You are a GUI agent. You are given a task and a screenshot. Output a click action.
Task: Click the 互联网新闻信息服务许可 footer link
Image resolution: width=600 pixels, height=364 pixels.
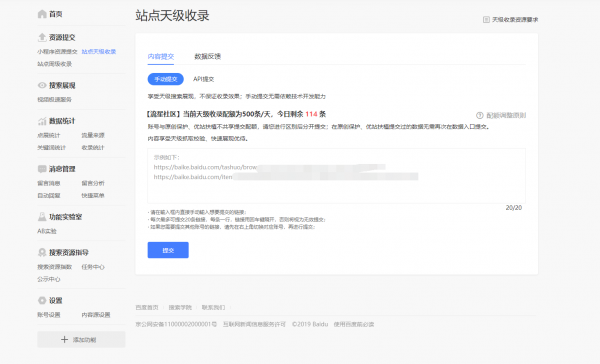(x=254, y=324)
